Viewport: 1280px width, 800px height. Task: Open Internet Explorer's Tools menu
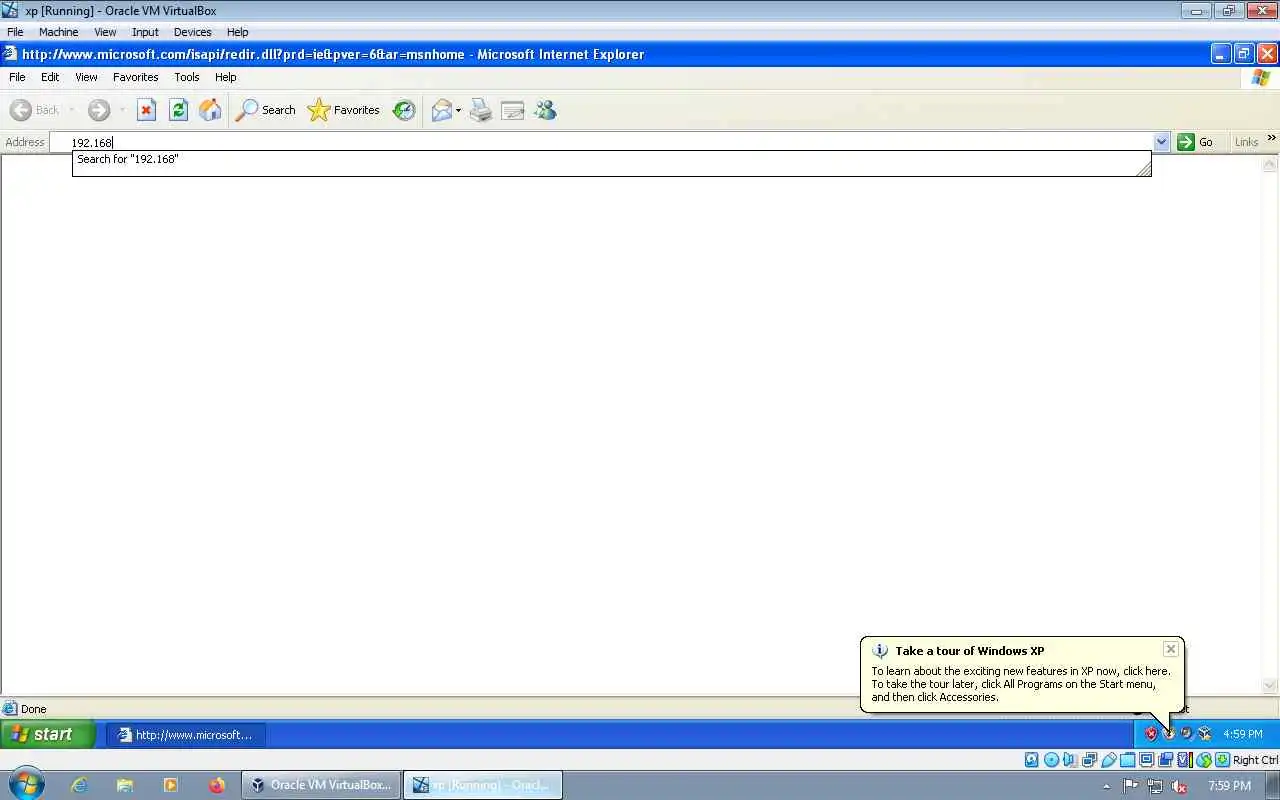click(x=187, y=77)
